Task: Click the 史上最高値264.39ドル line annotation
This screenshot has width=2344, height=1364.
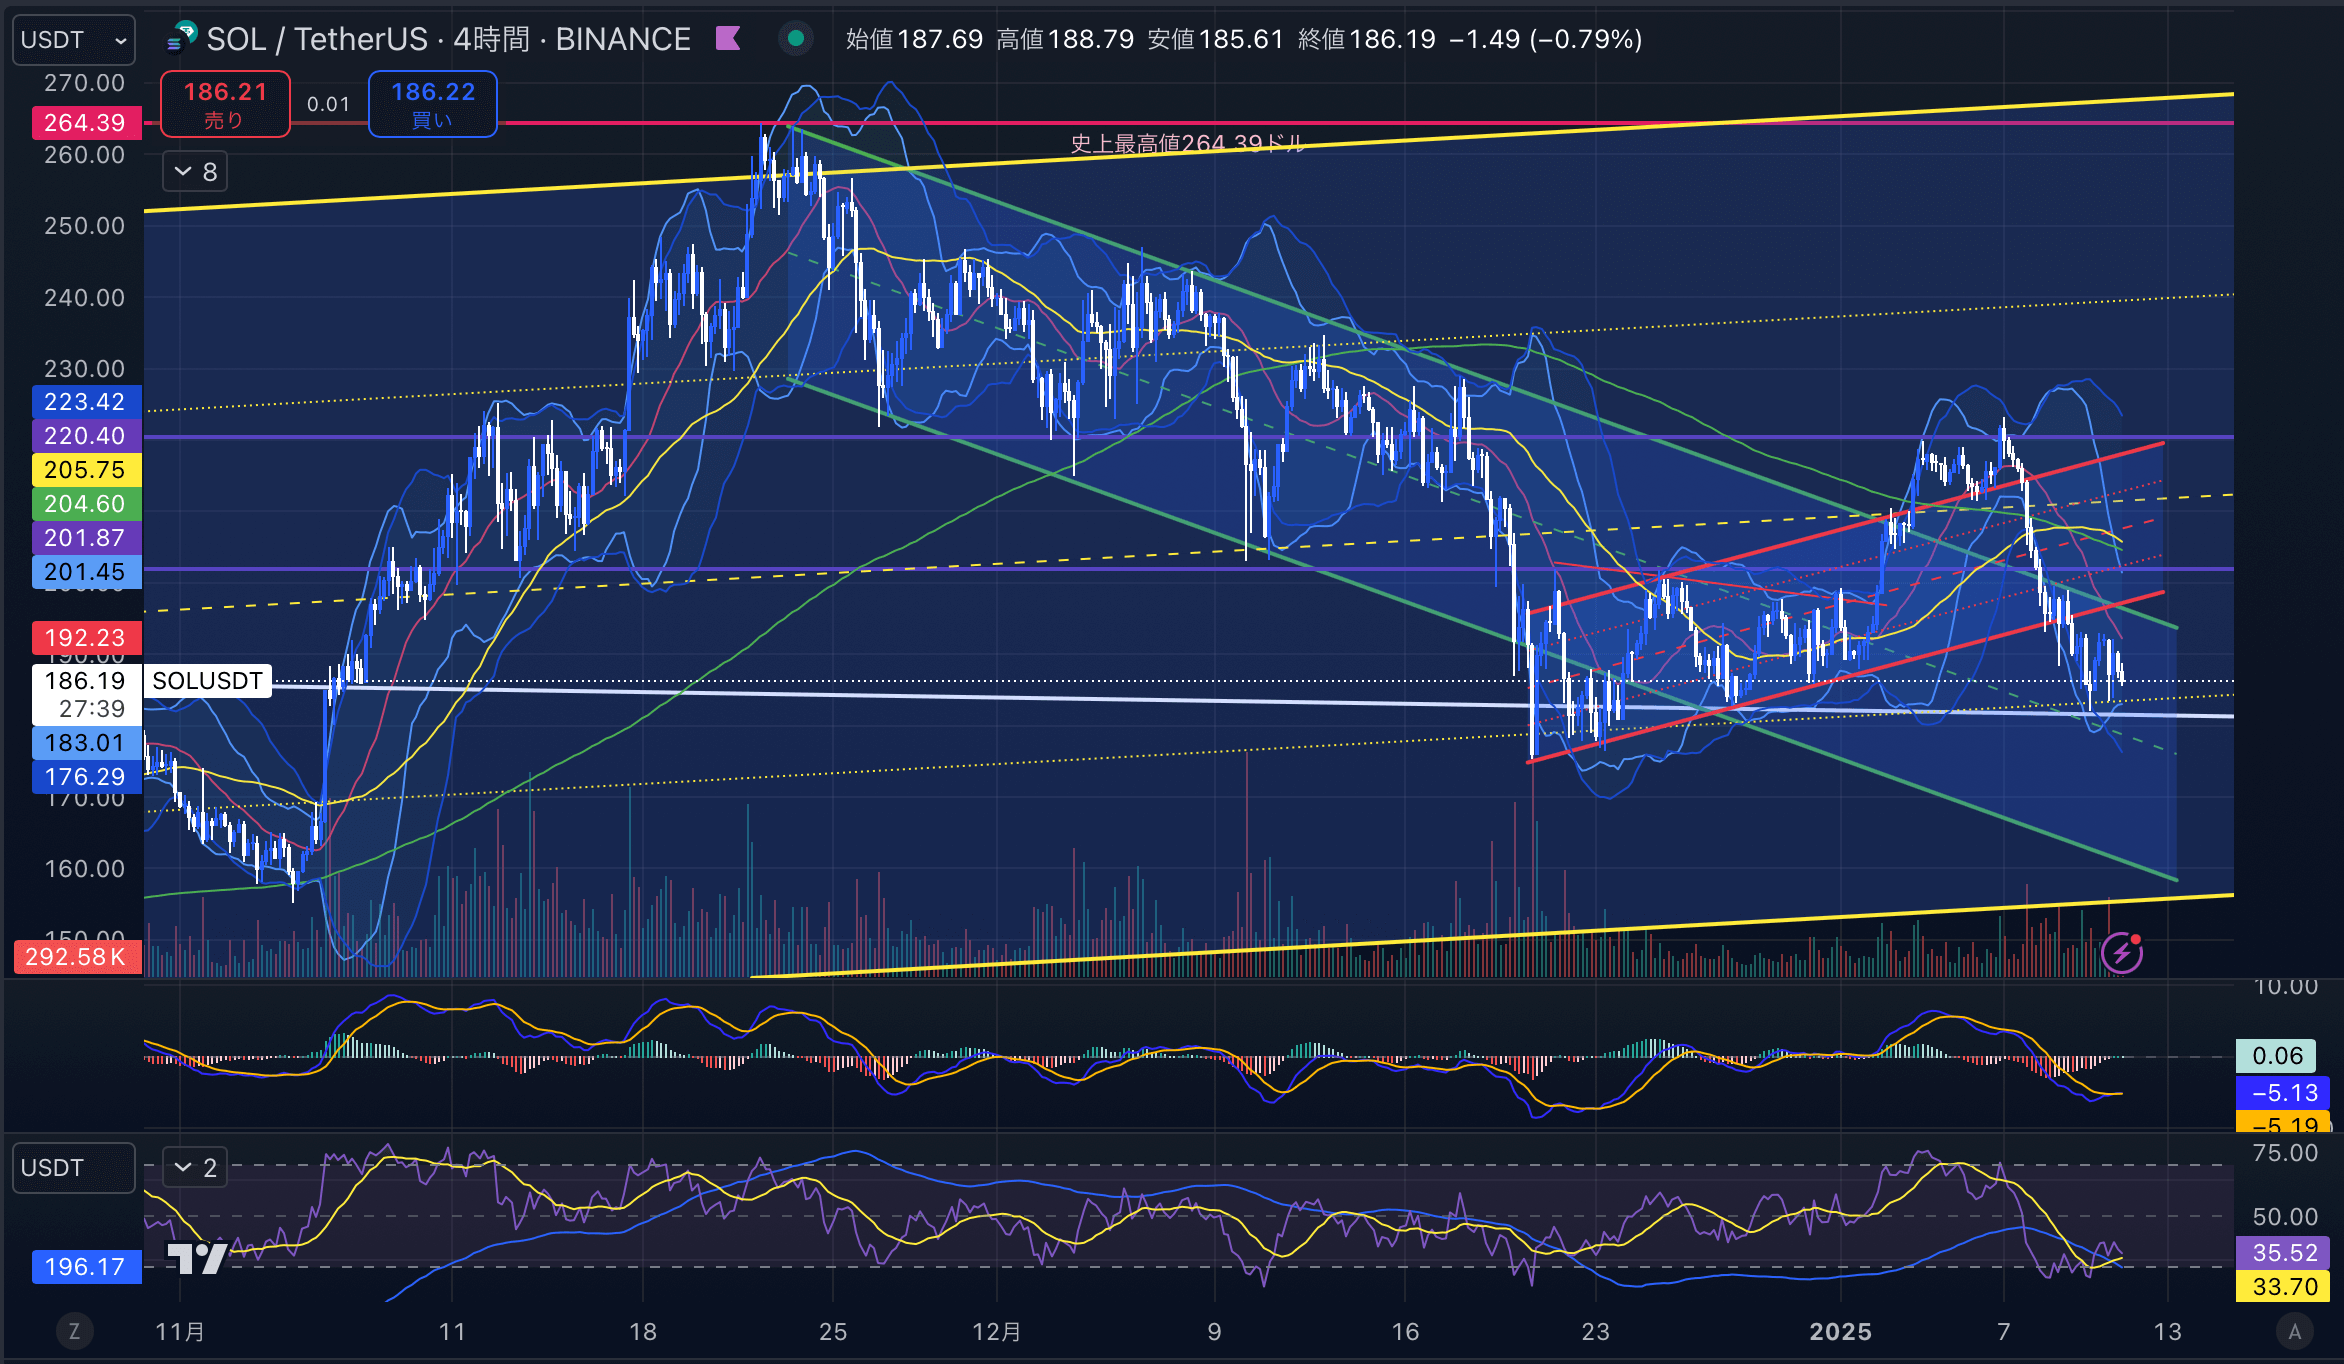Action: tap(1187, 144)
